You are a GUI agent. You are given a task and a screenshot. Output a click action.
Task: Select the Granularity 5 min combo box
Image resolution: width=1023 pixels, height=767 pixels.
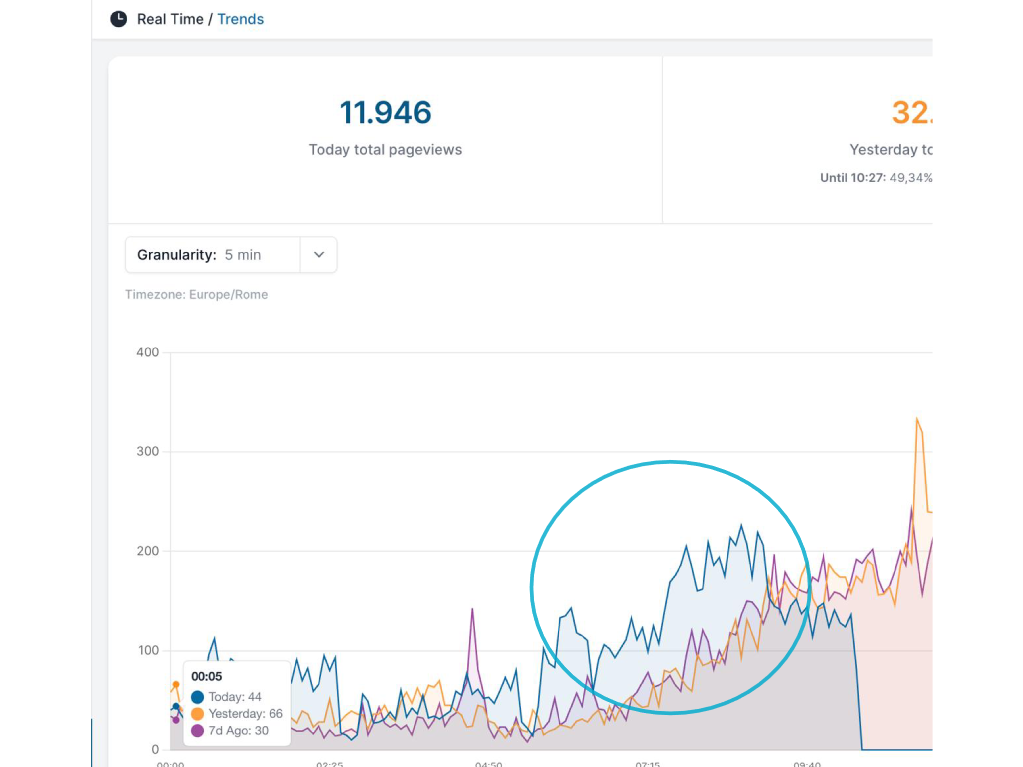(x=231, y=254)
